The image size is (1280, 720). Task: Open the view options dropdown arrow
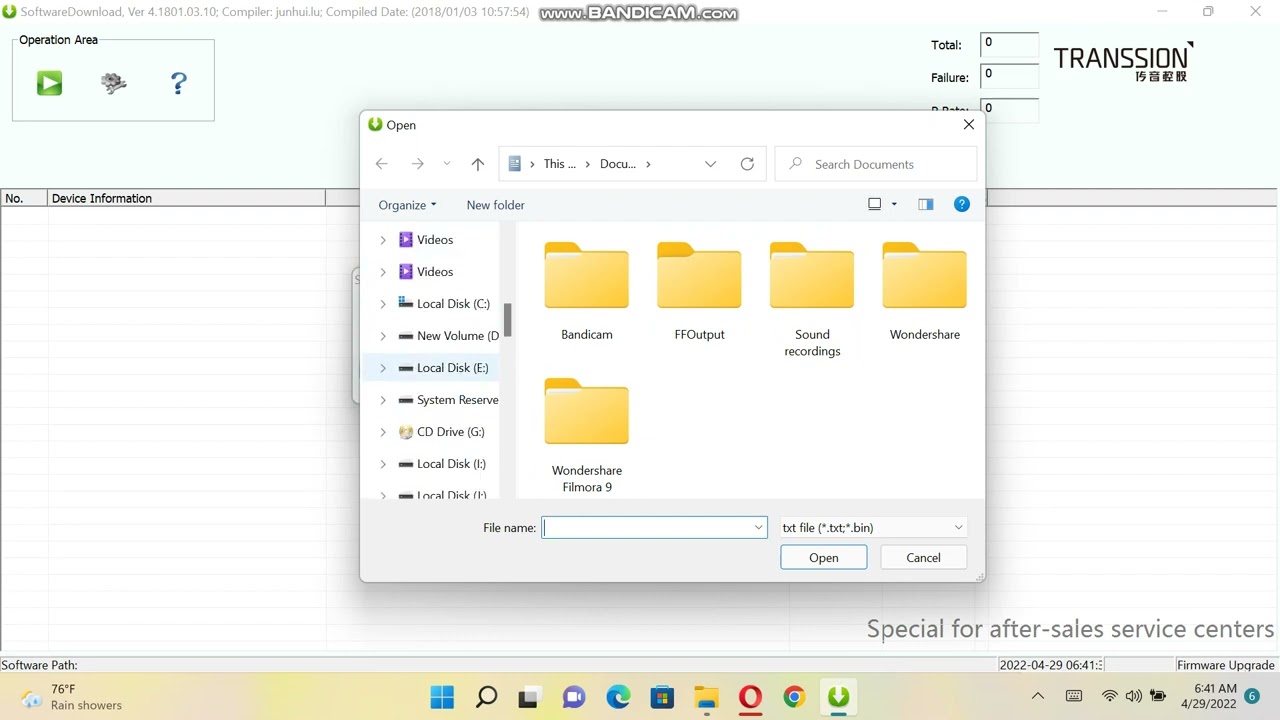pos(894,204)
